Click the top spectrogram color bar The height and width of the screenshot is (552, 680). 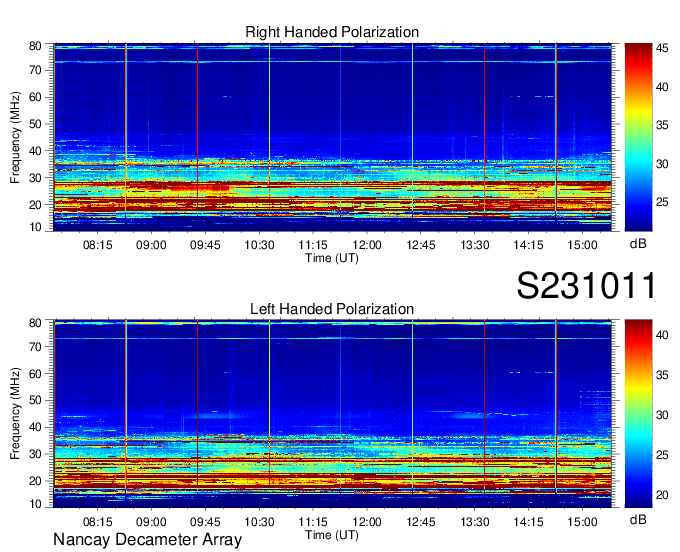click(x=638, y=137)
